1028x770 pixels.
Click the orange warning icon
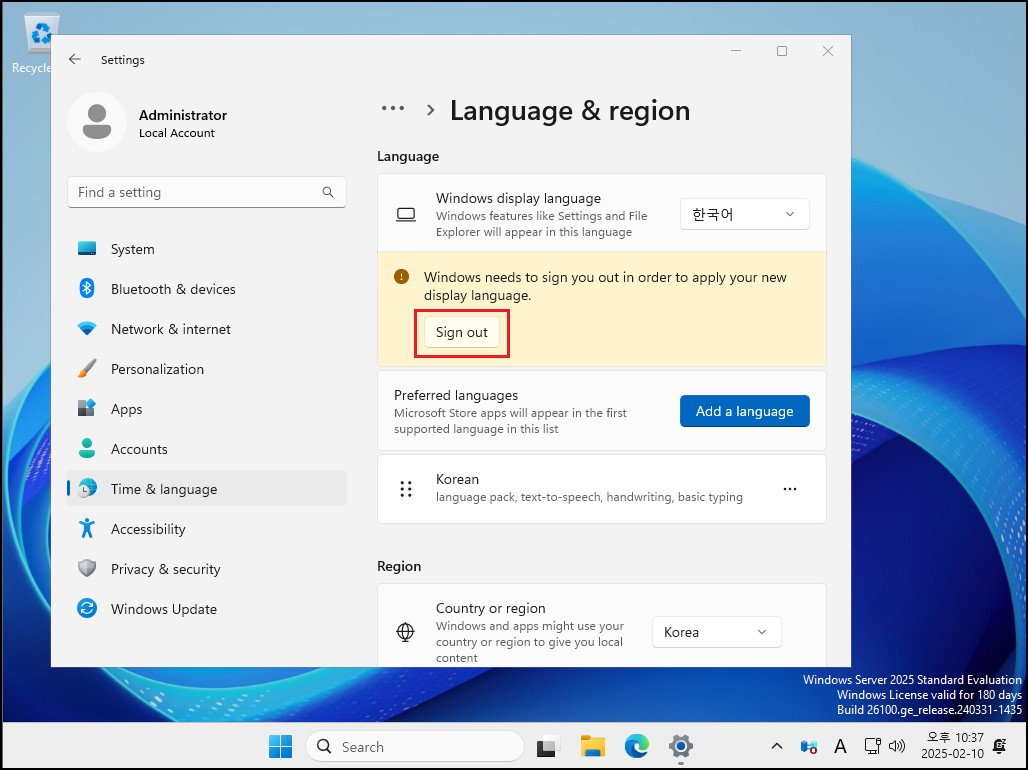tap(401, 277)
